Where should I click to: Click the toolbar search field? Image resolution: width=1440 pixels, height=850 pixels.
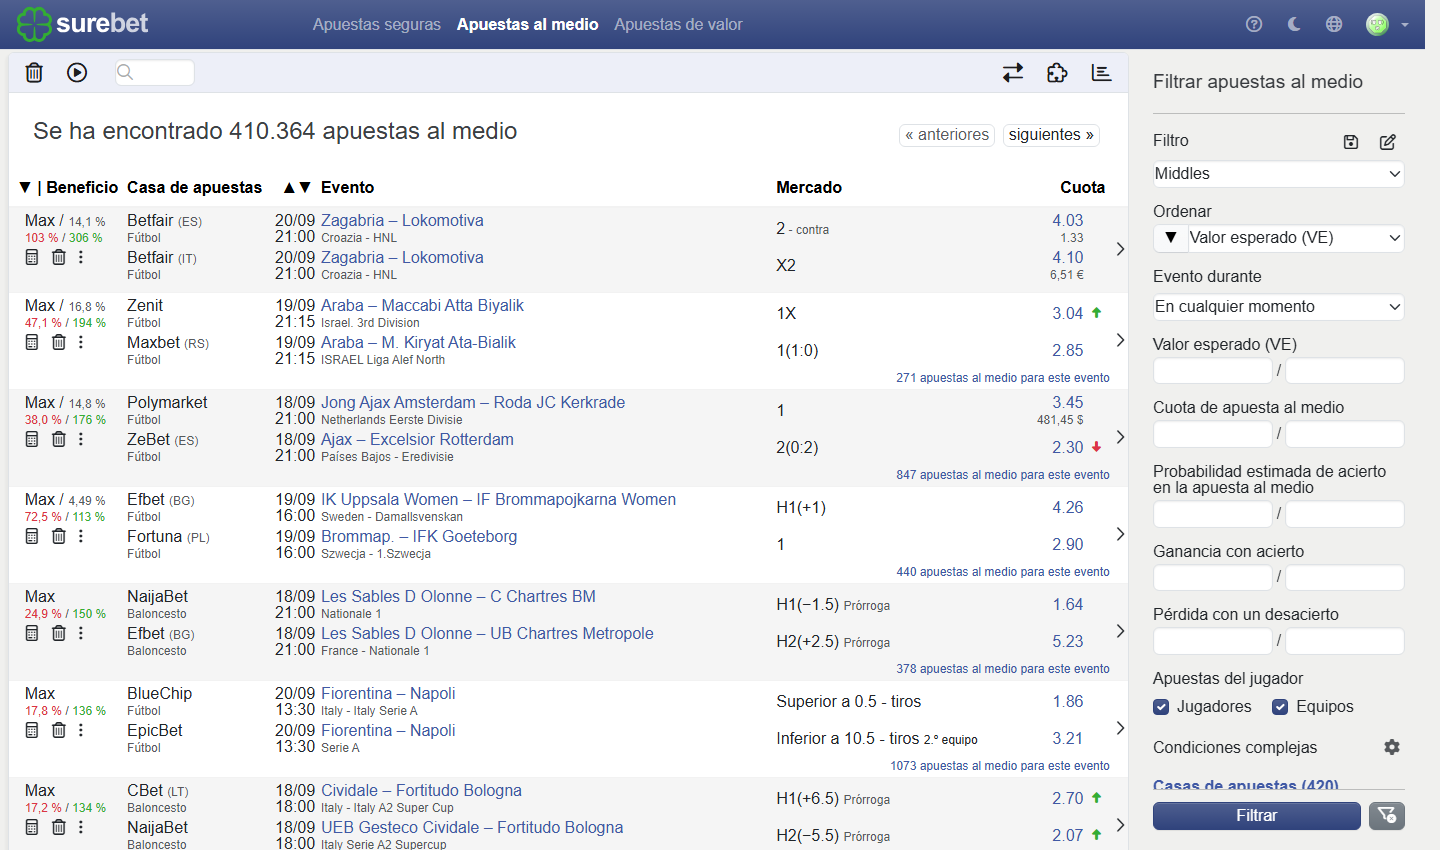click(155, 72)
